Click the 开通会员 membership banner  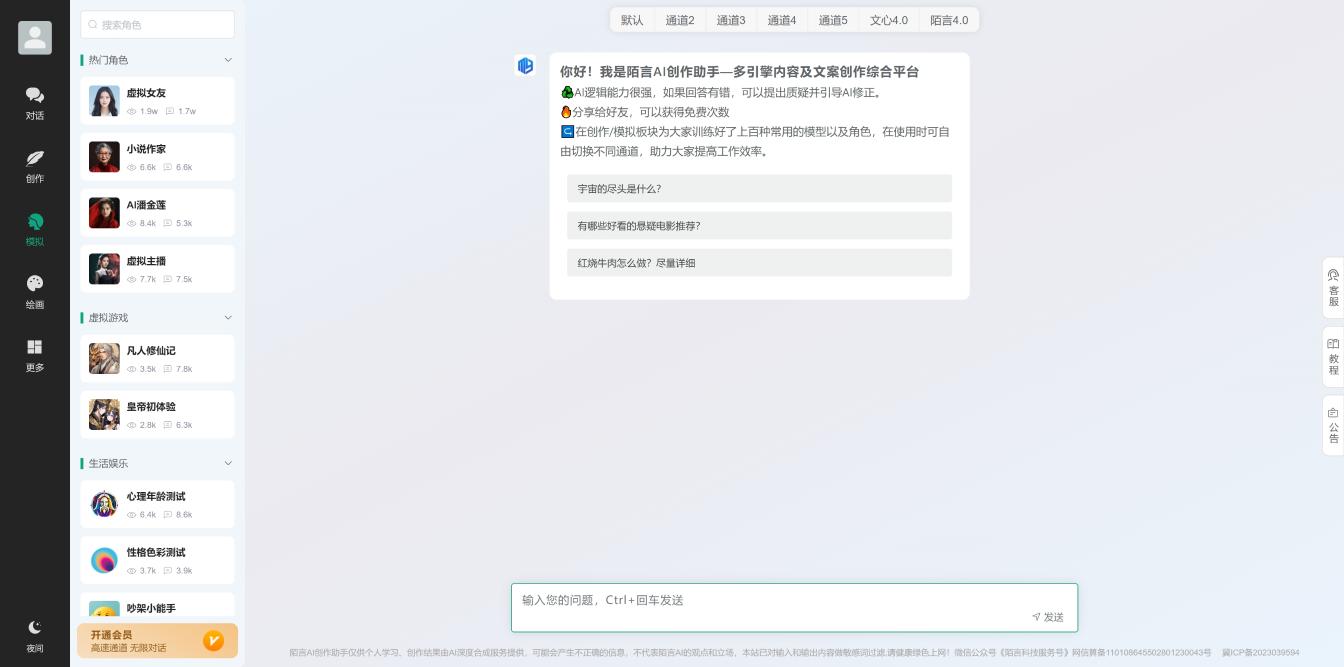157,641
